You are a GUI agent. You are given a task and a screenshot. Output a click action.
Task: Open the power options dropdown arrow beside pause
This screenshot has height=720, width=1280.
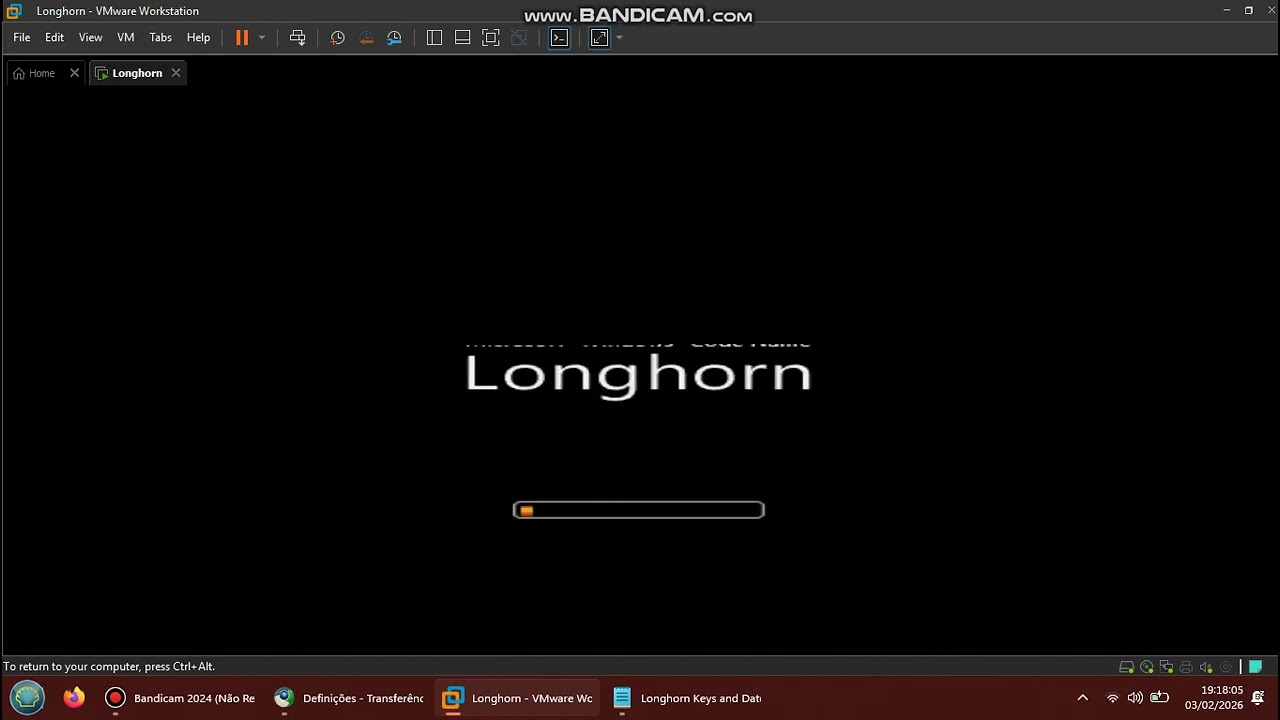tap(262, 37)
